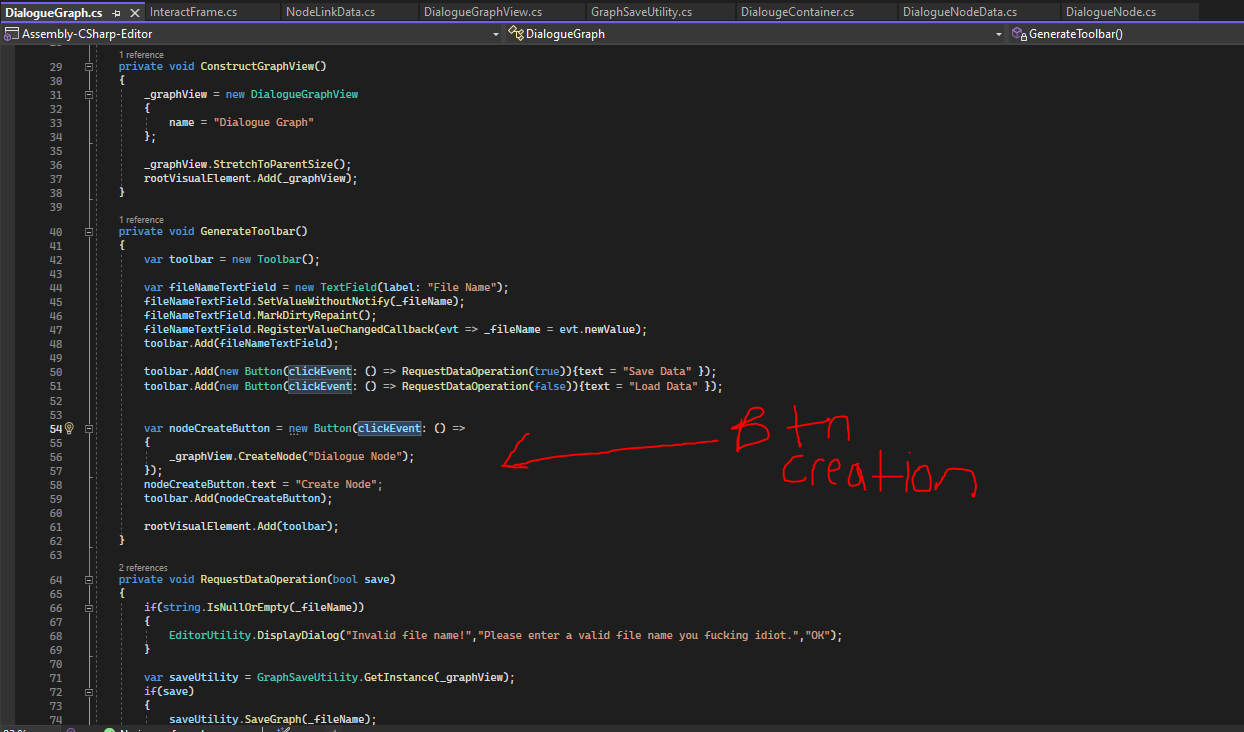Viewport: 1244px width, 732px height.
Task: Click MarkDirtyRepaint on line 46
Action: pyautogui.click(x=308, y=315)
